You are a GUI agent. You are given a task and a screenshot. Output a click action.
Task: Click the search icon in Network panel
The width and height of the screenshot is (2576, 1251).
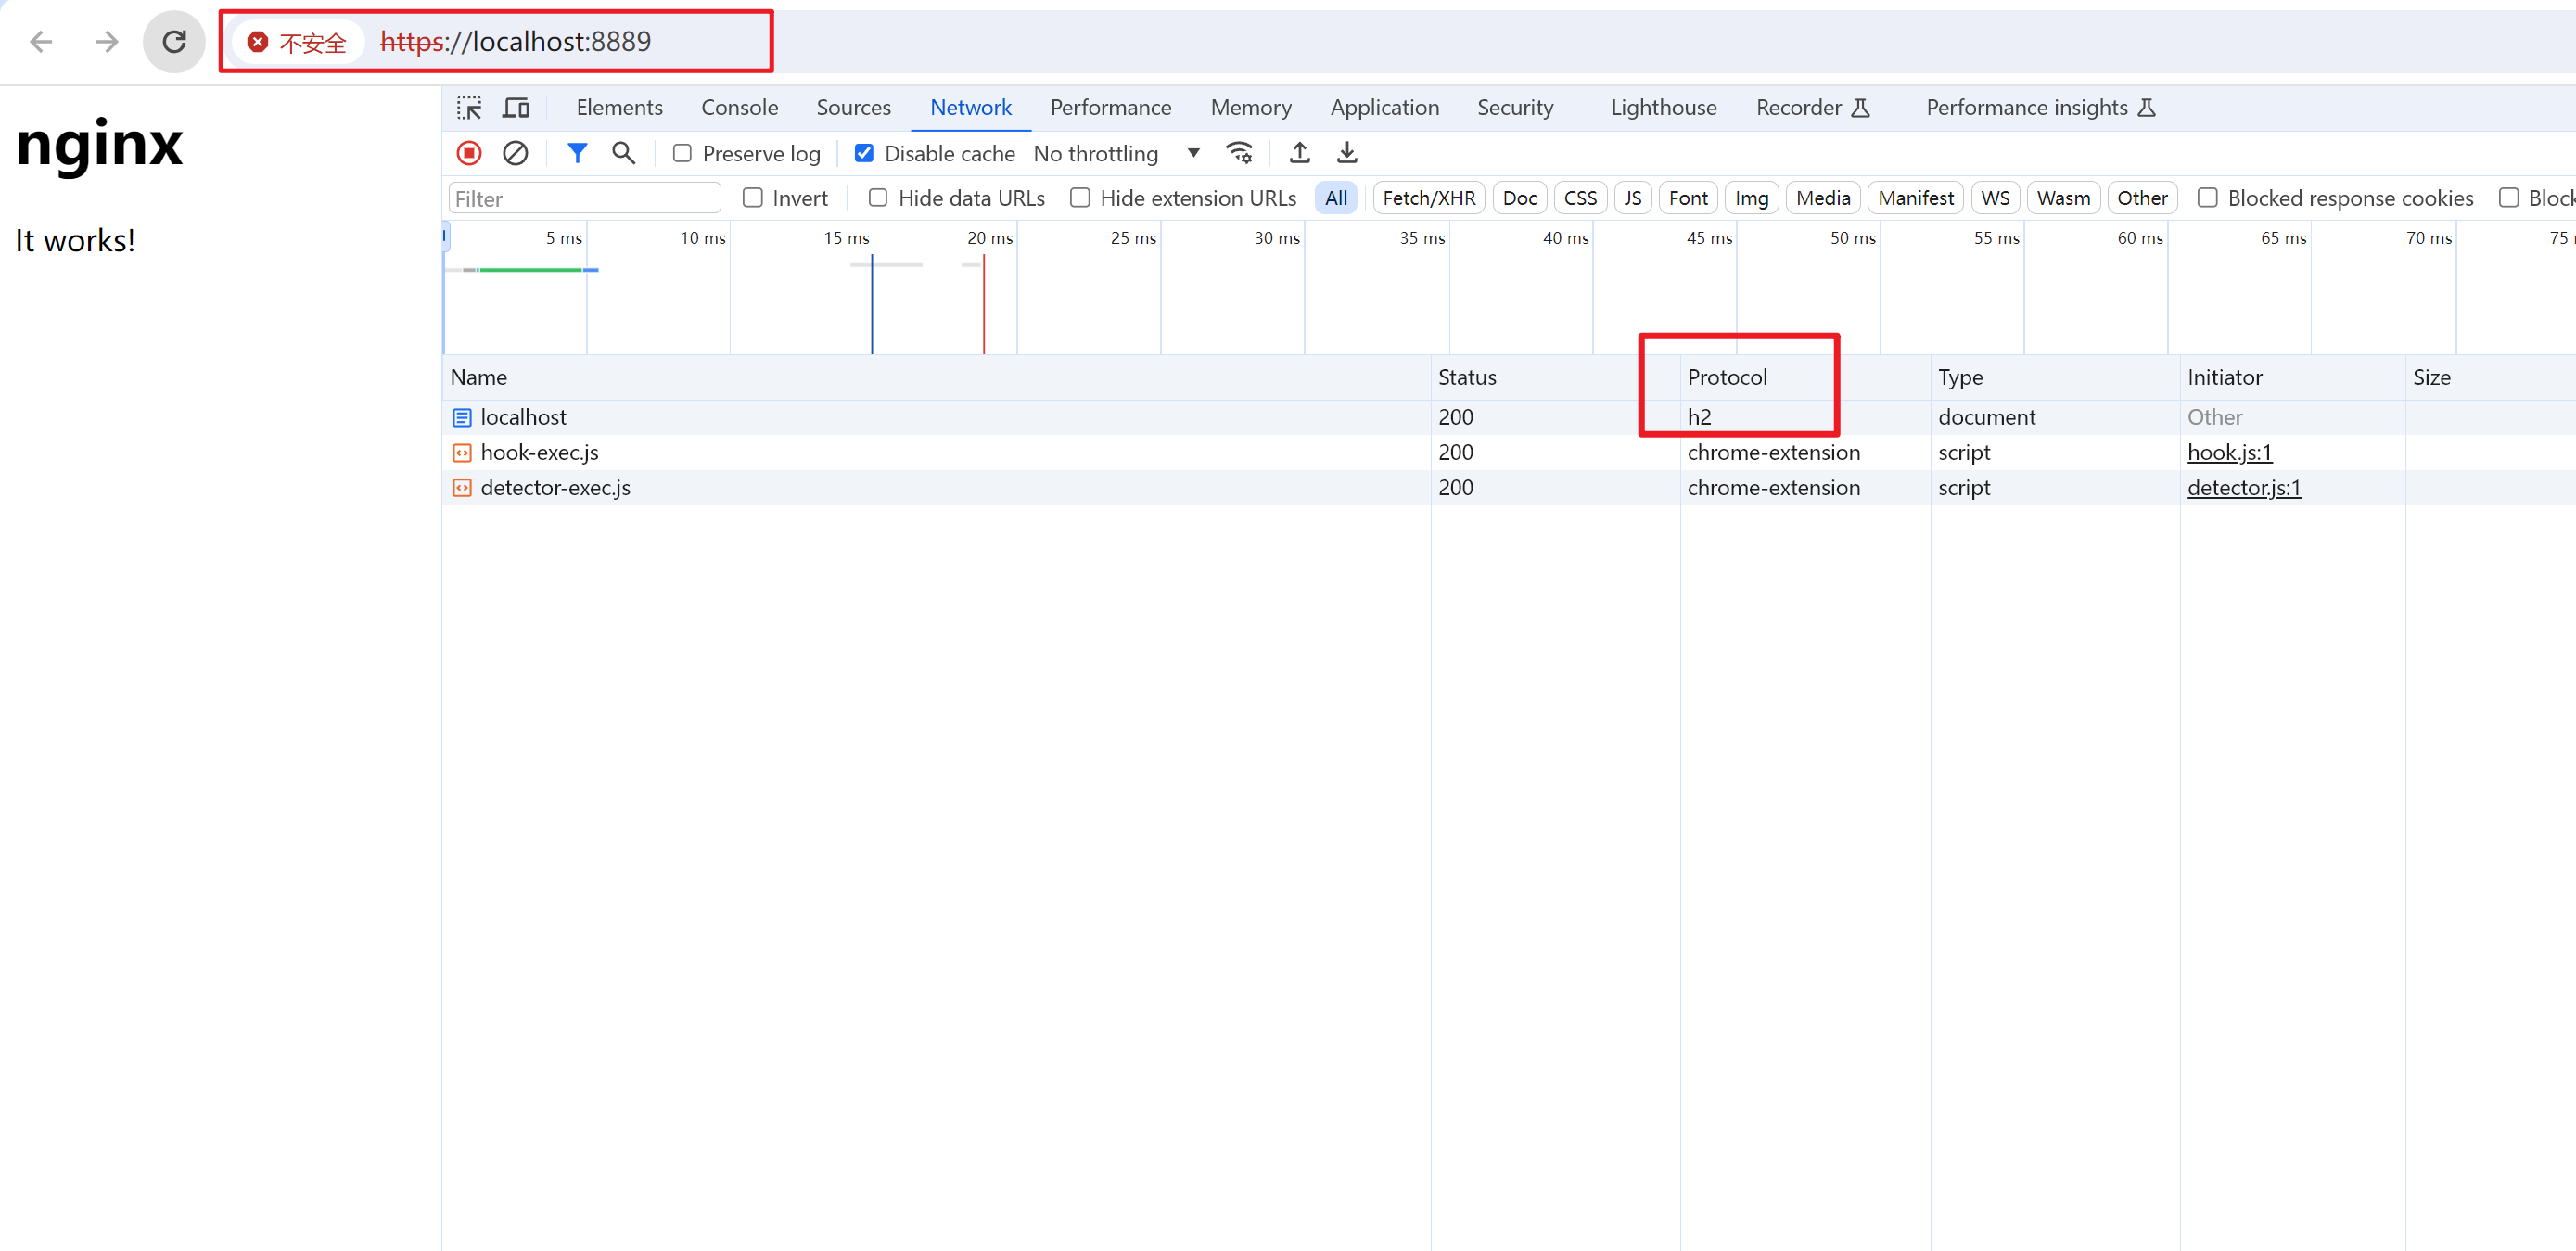621,153
